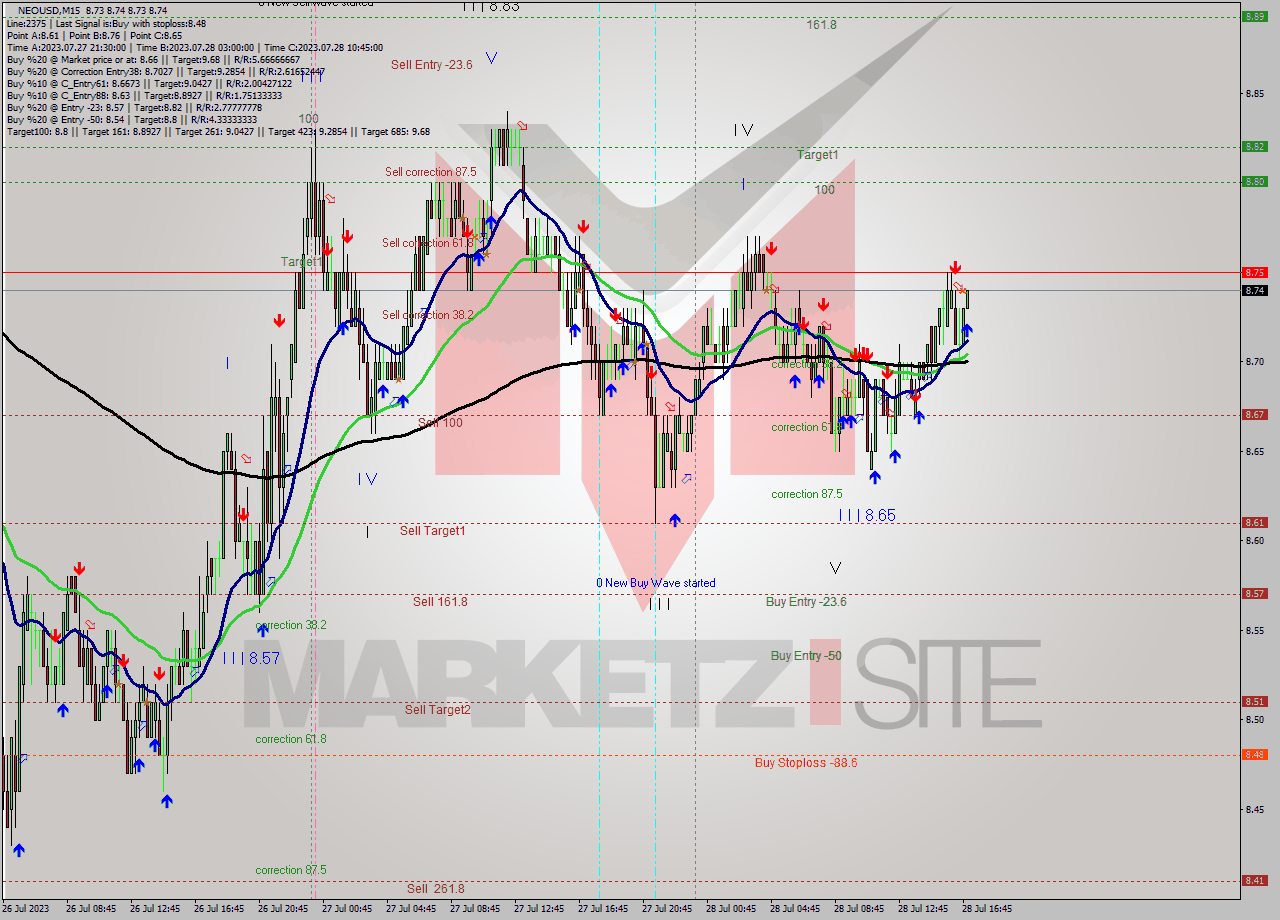This screenshot has width=1280, height=920.
Task: Select the 'Sell correction 87.5' label
Action: pyautogui.click(x=430, y=172)
